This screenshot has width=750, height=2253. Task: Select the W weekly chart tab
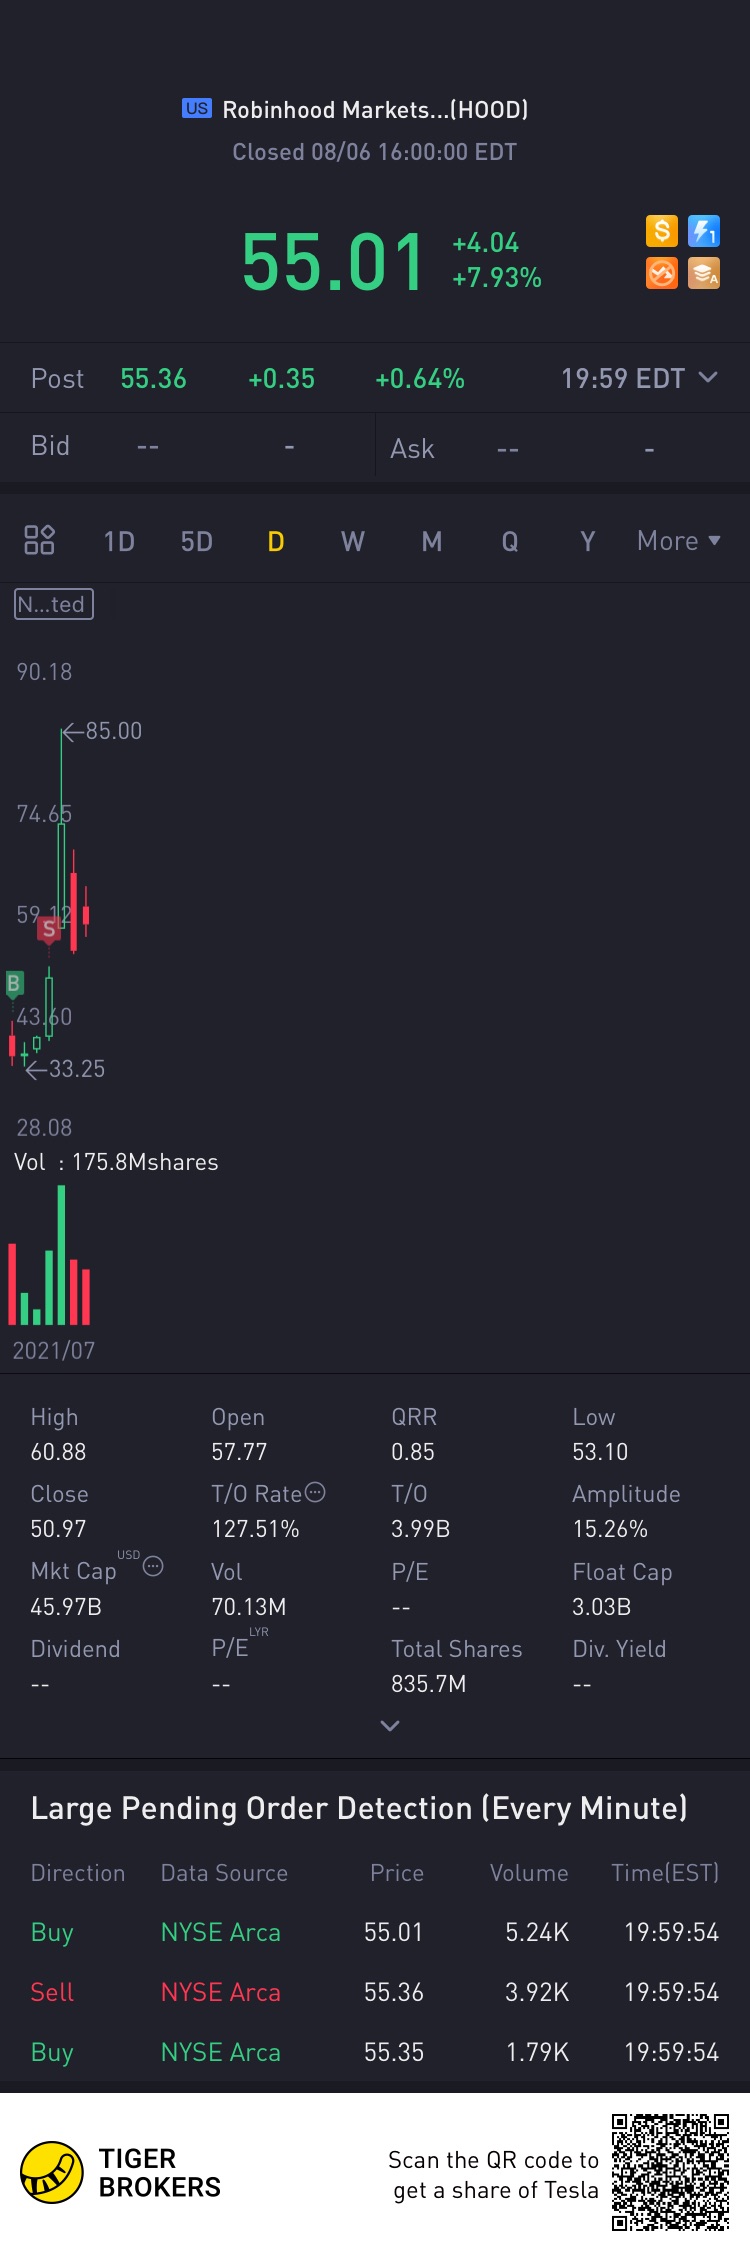point(353,541)
